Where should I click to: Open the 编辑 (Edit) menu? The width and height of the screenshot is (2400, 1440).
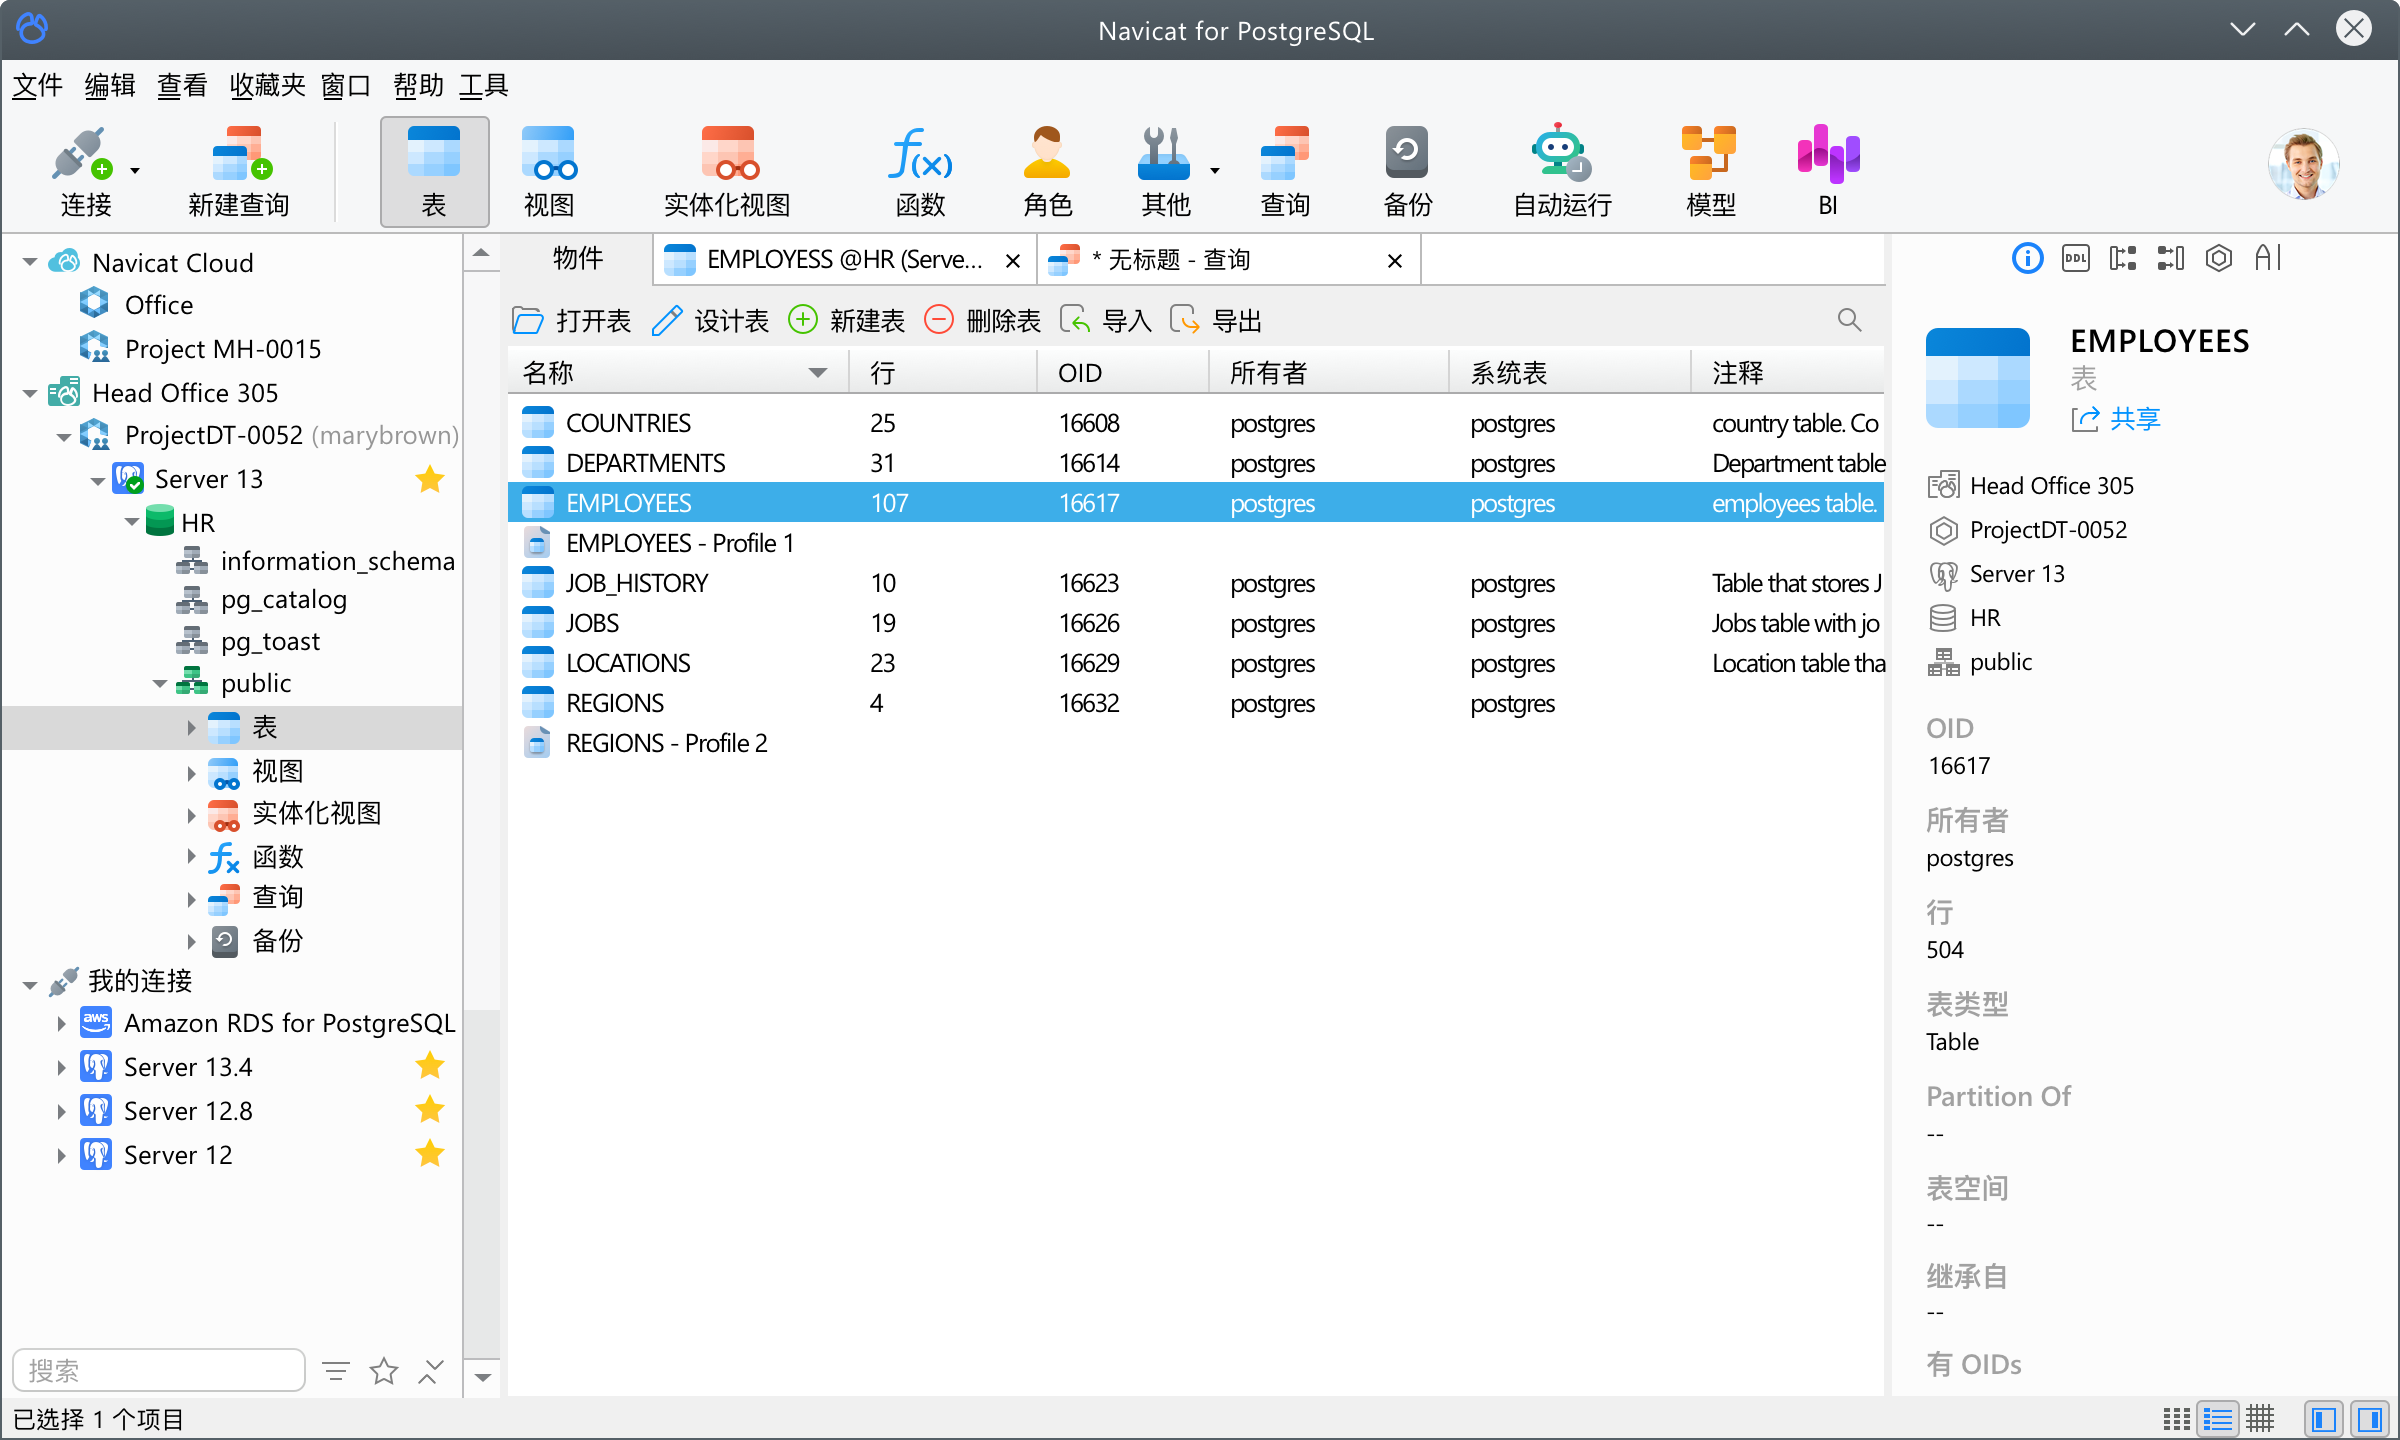[x=110, y=86]
